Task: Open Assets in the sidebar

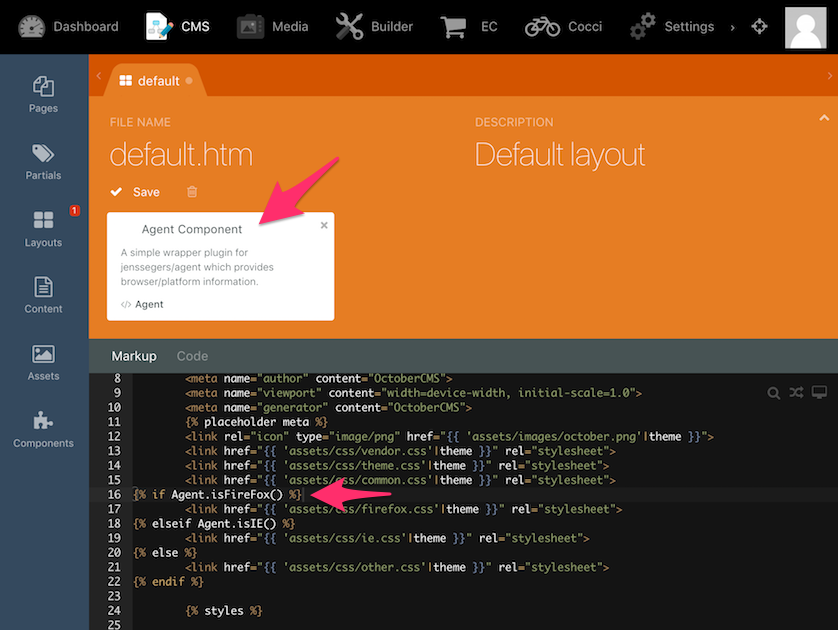Action: click(43, 362)
